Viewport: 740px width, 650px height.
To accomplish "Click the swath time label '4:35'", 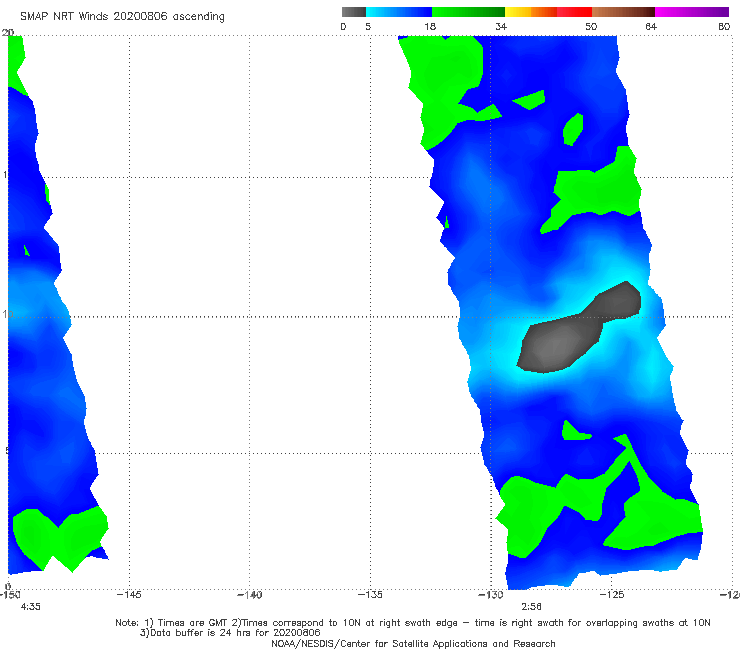I will [x=31, y=607].
